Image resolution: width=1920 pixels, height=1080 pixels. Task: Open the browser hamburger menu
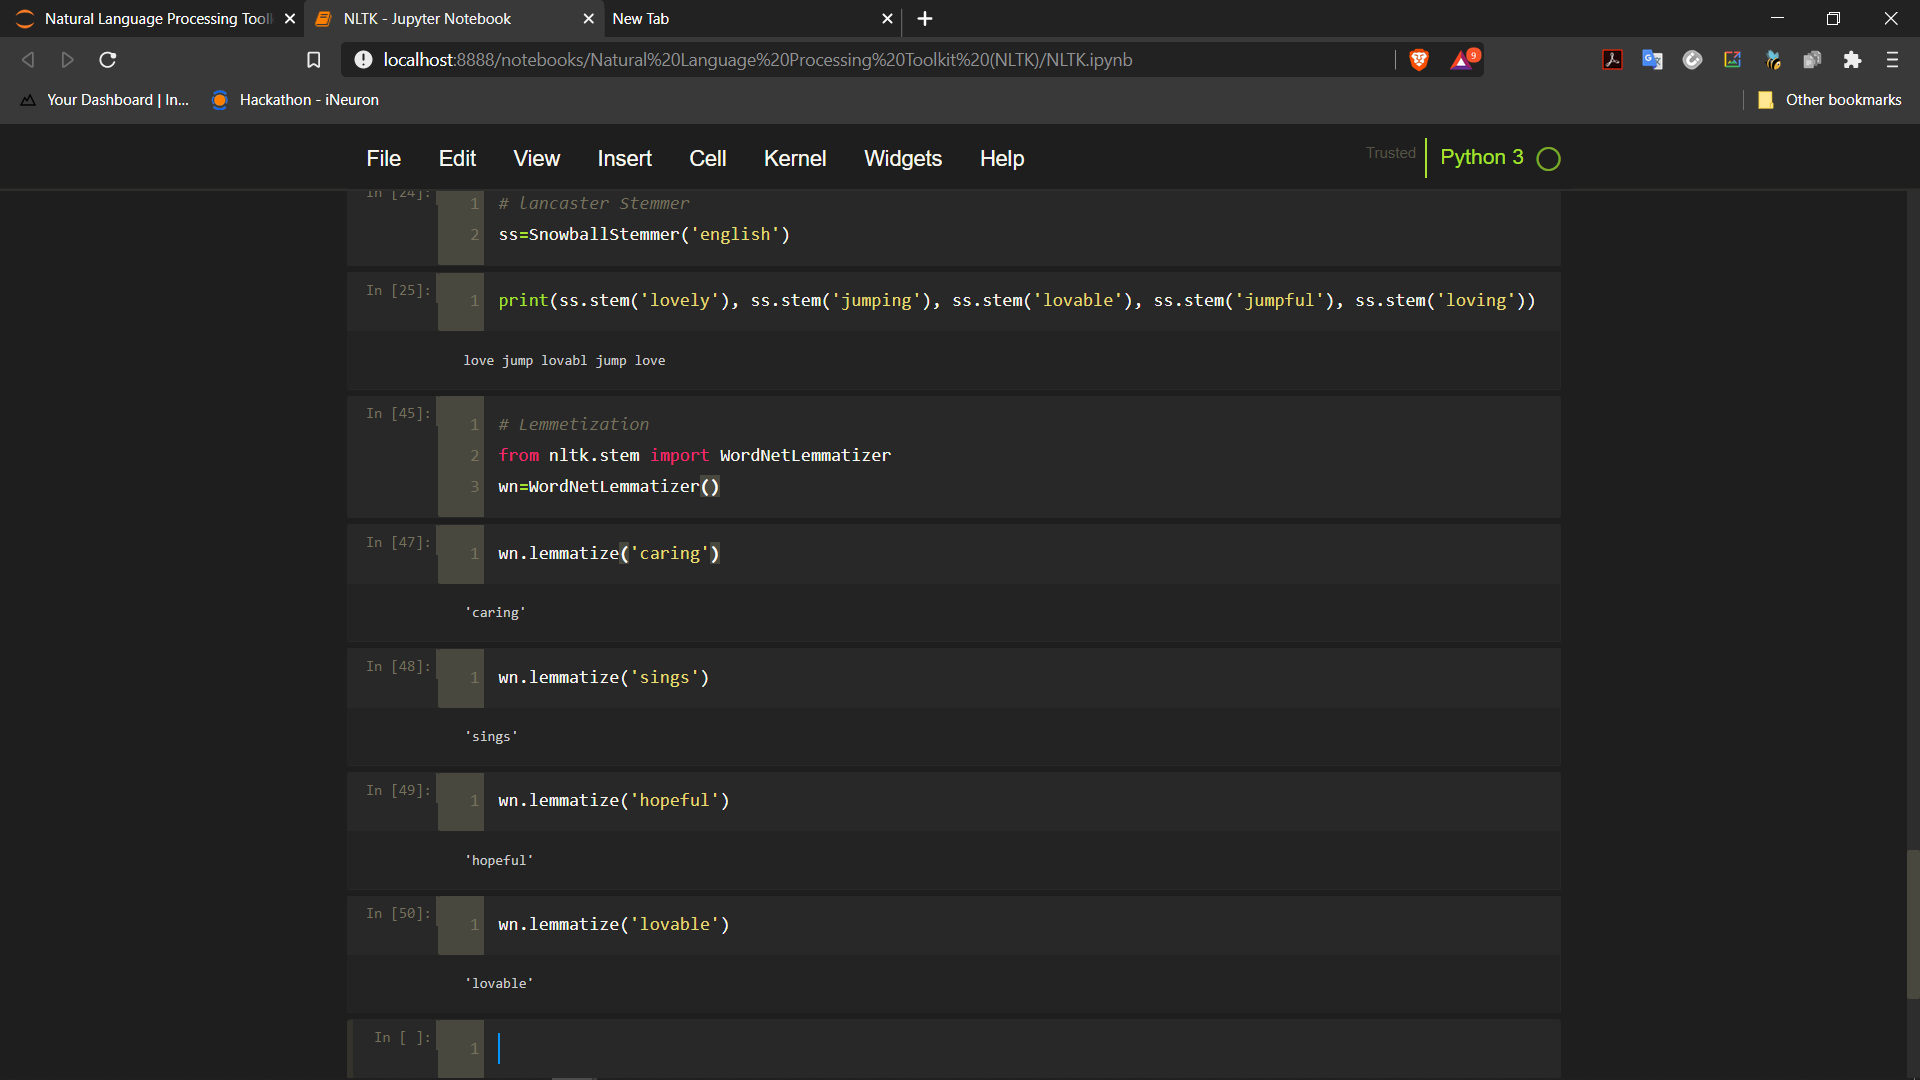[x=1892, y=60]
